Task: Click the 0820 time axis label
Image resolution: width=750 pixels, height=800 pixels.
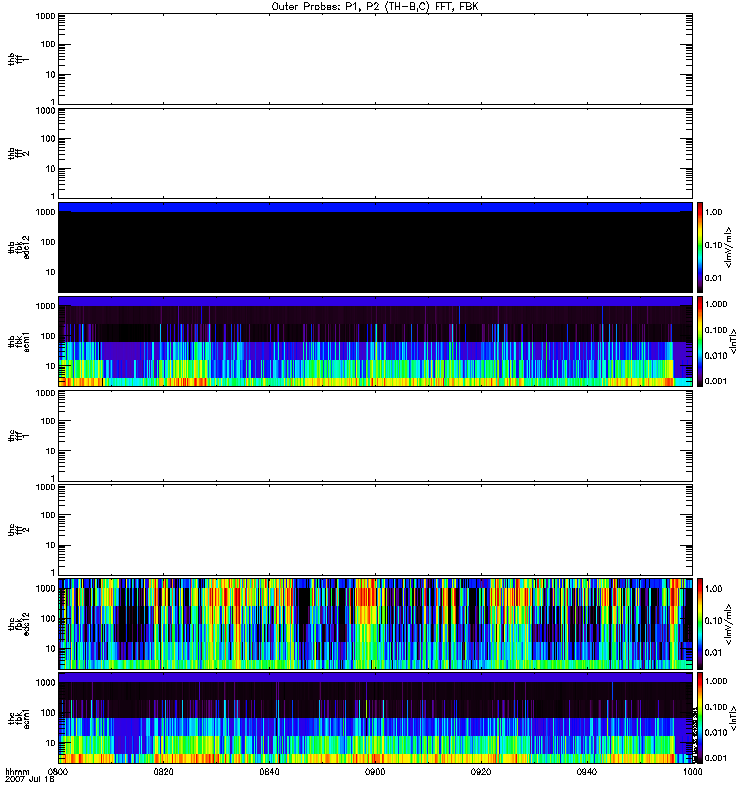Action: (x=164, y=772)
